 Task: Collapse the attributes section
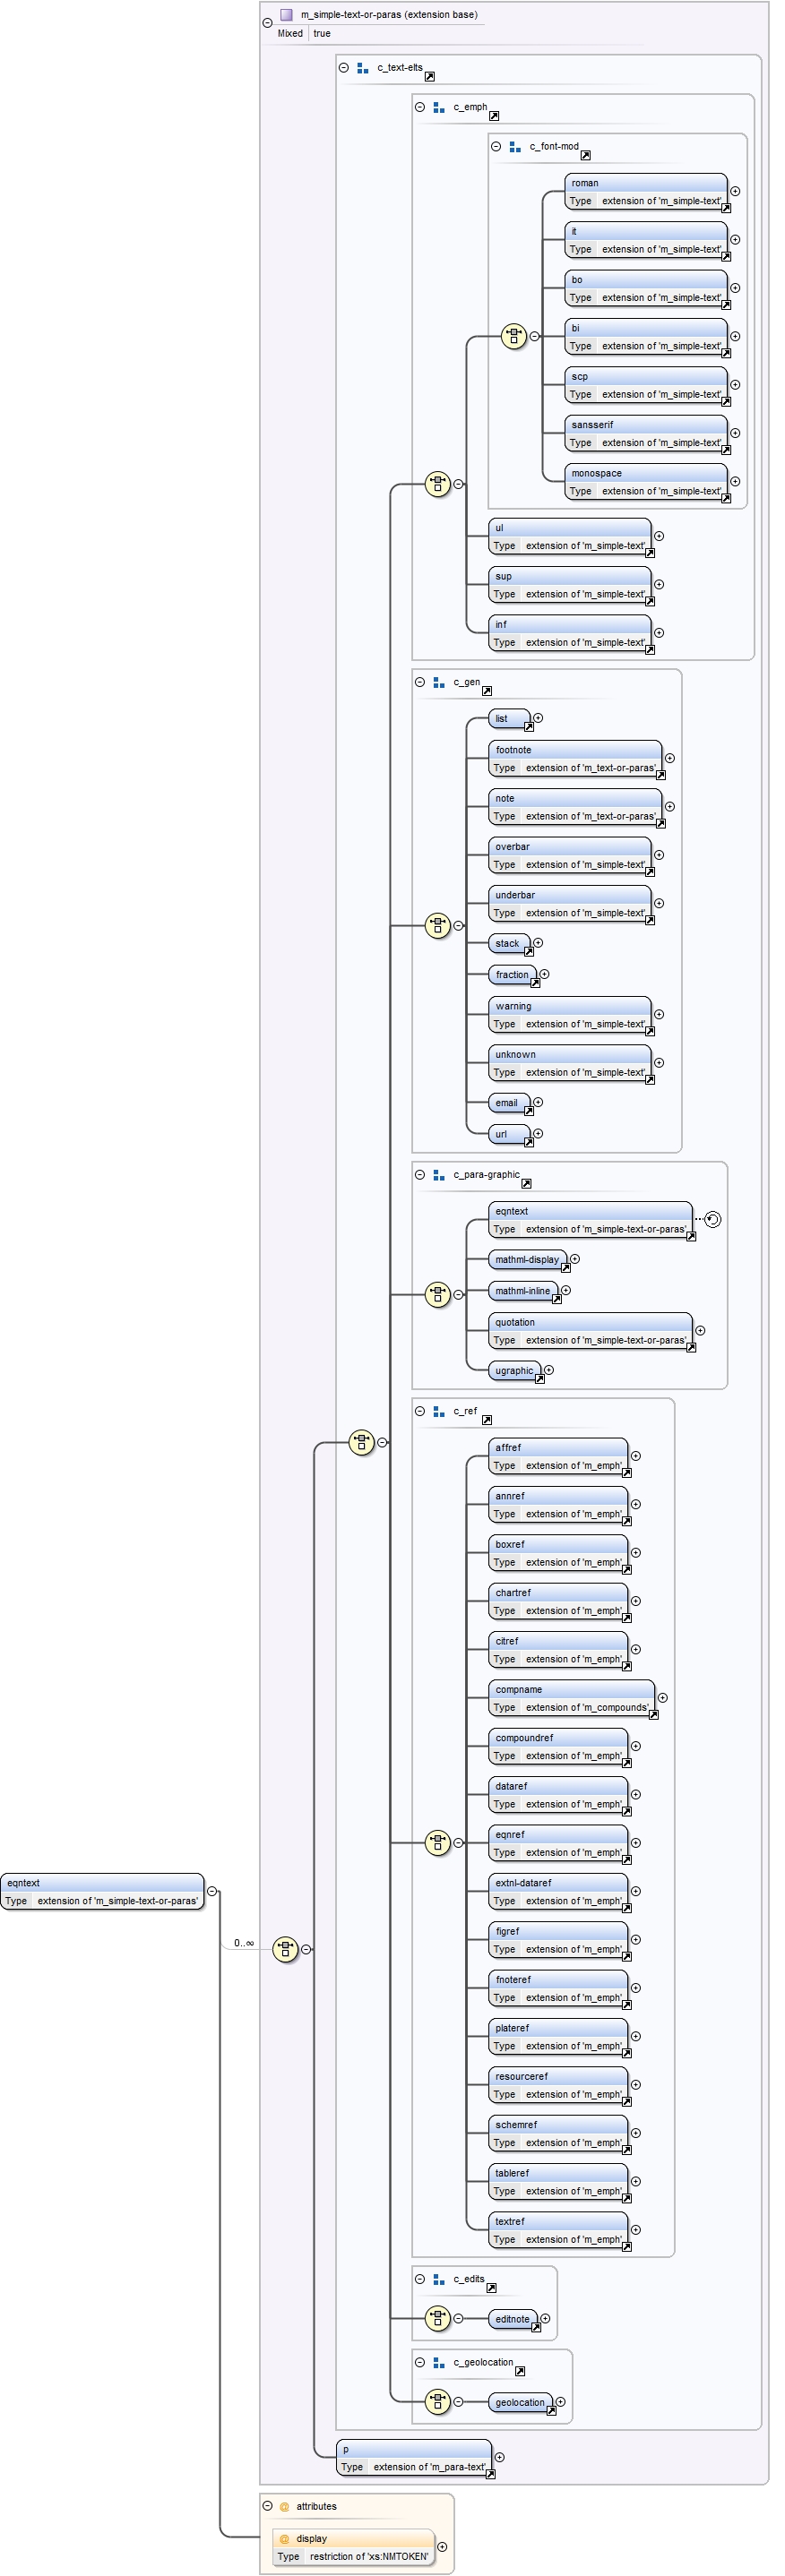coord(267,2505)
